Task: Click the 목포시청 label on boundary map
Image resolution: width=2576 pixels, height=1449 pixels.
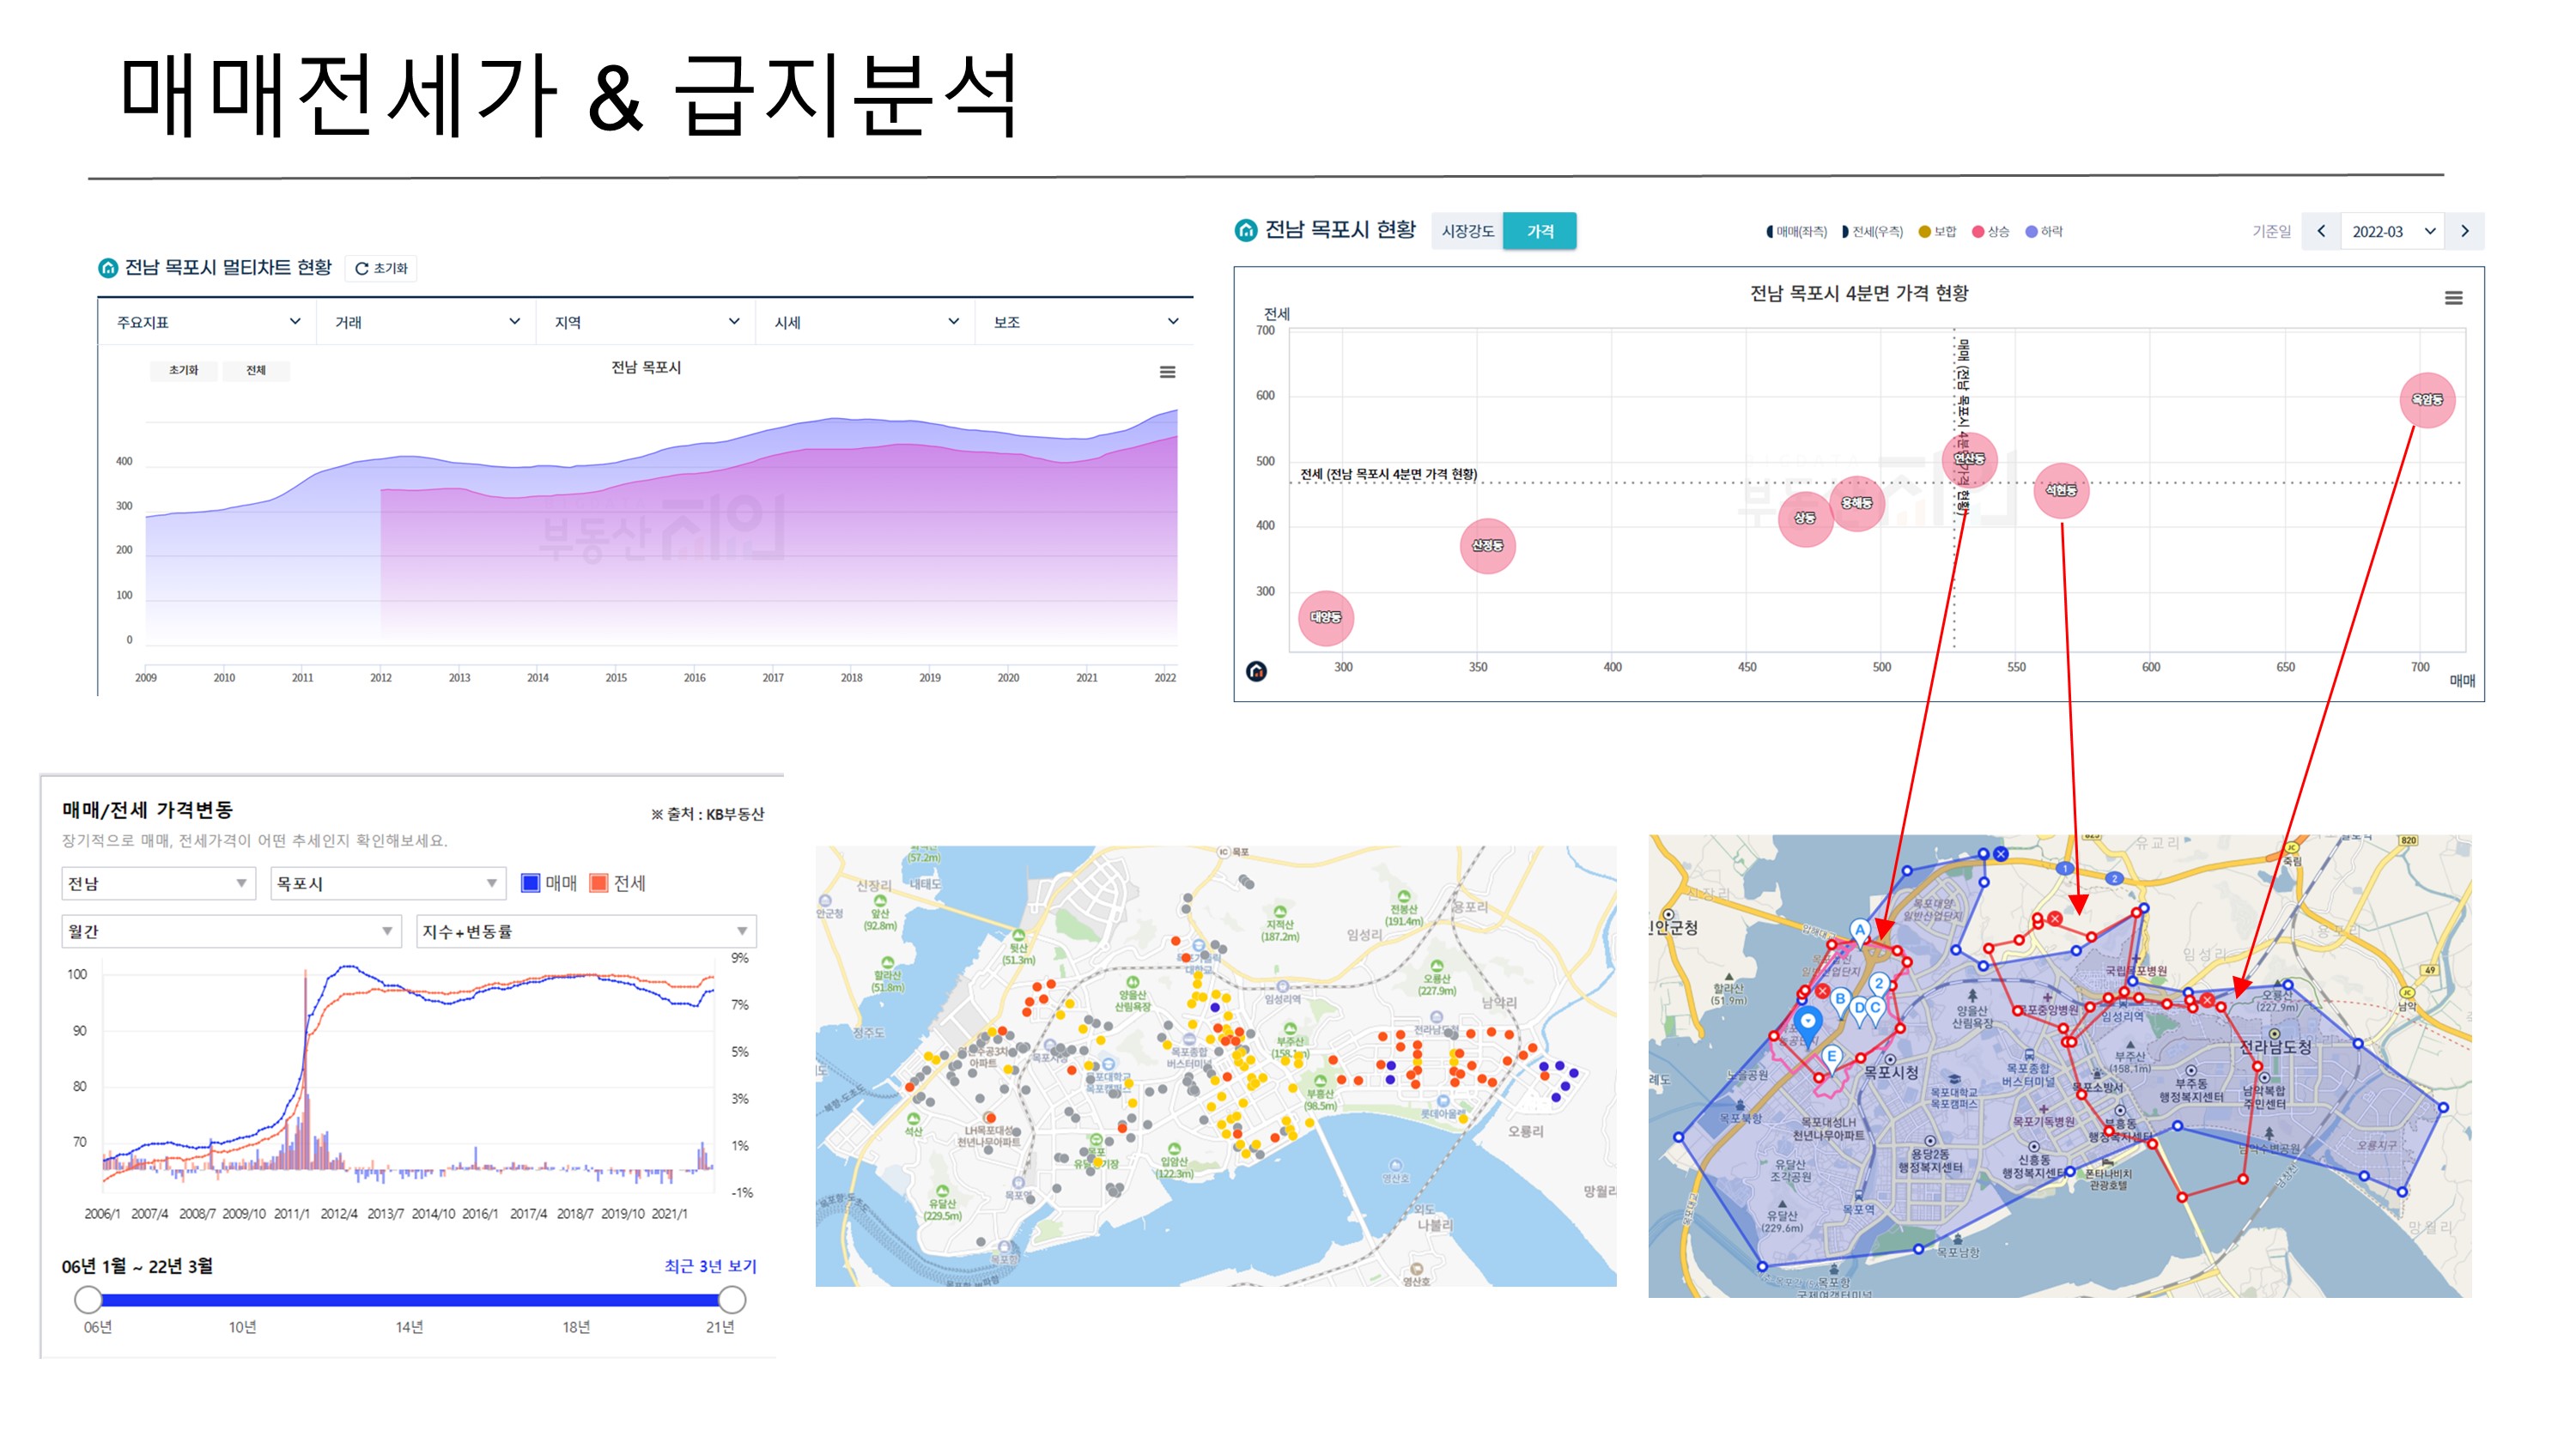Action: (1891, 1072)
